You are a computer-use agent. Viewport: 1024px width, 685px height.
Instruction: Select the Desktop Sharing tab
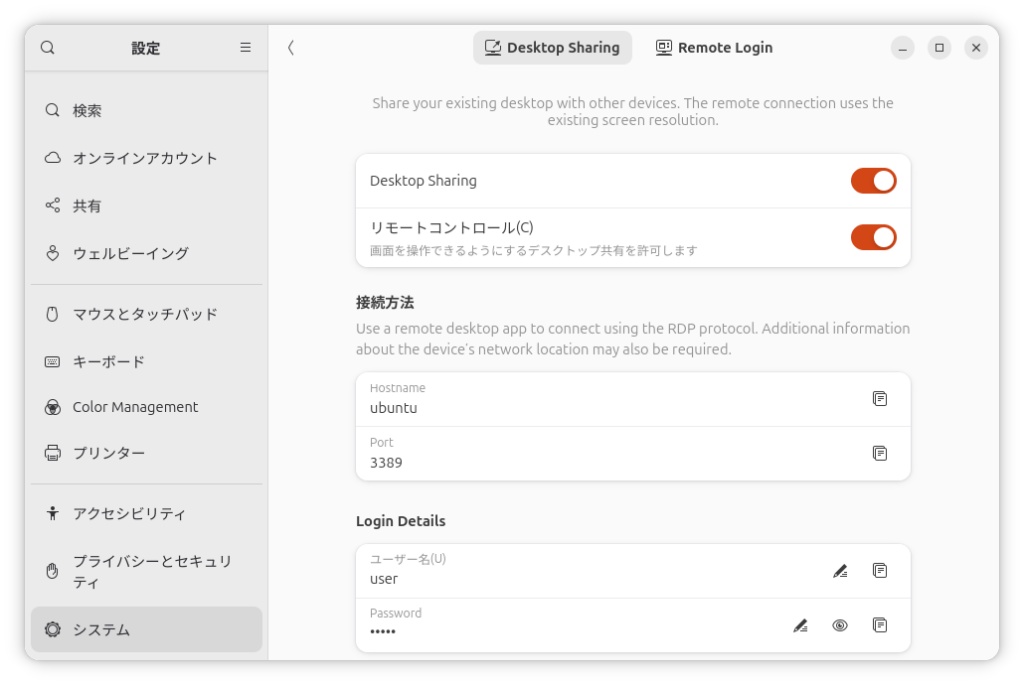(x=552, y=48)
